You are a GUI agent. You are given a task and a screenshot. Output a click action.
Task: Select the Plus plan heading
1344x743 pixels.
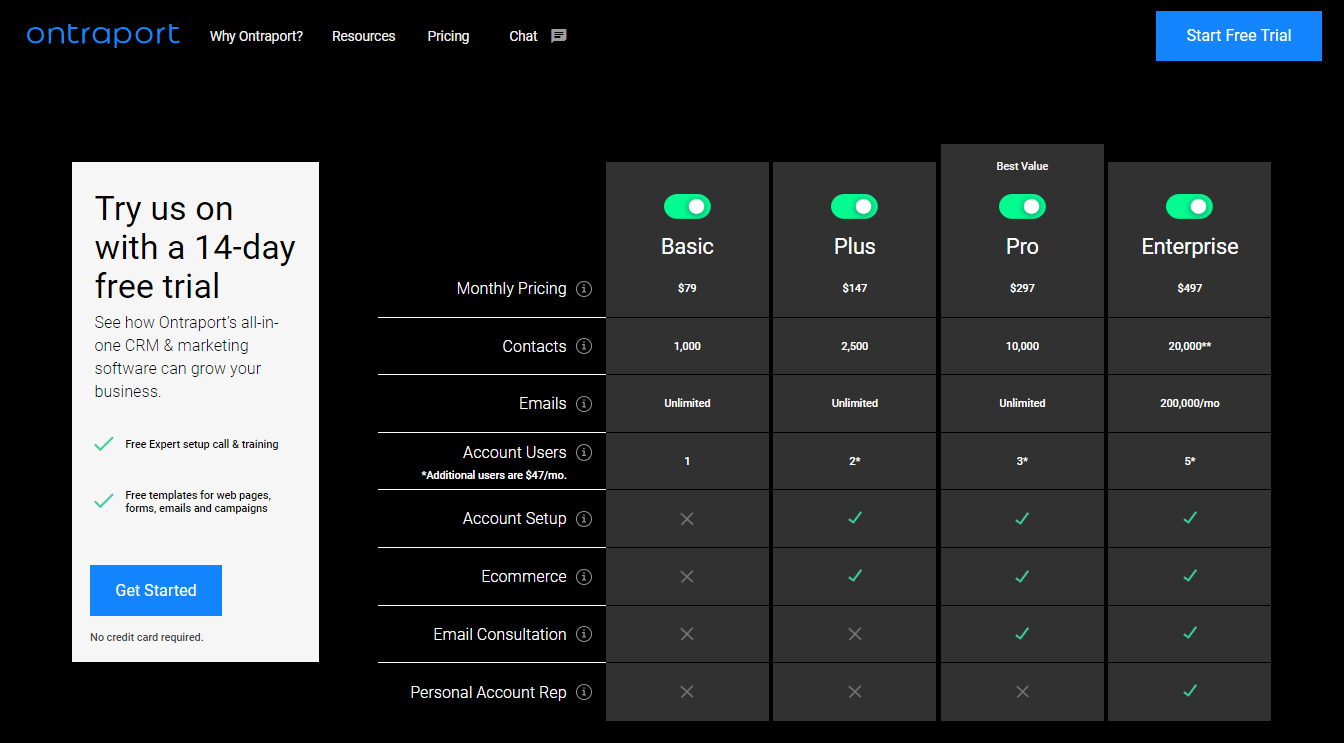854,247
